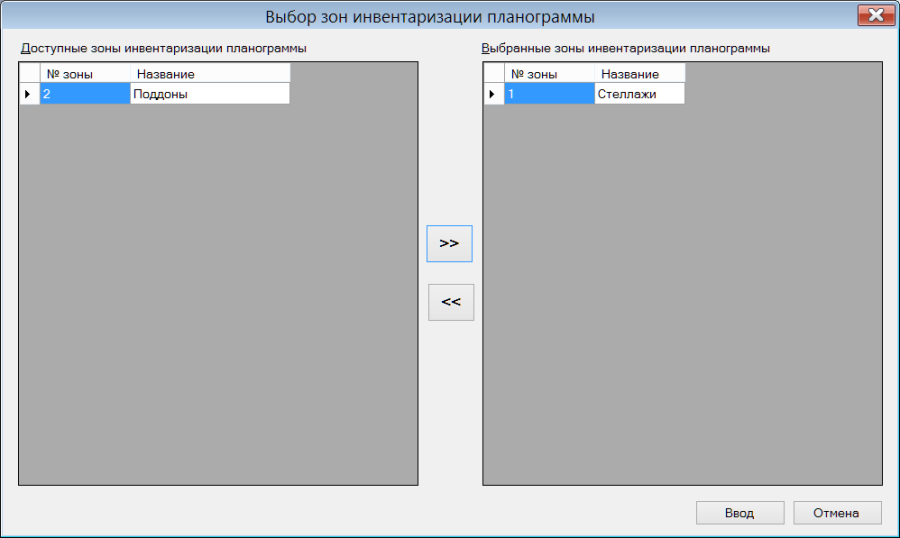Image resolution: width=900 pixels, height=538 pixels.
Task: Click select-all corner cell of selected grid
Action: point(494,73)
